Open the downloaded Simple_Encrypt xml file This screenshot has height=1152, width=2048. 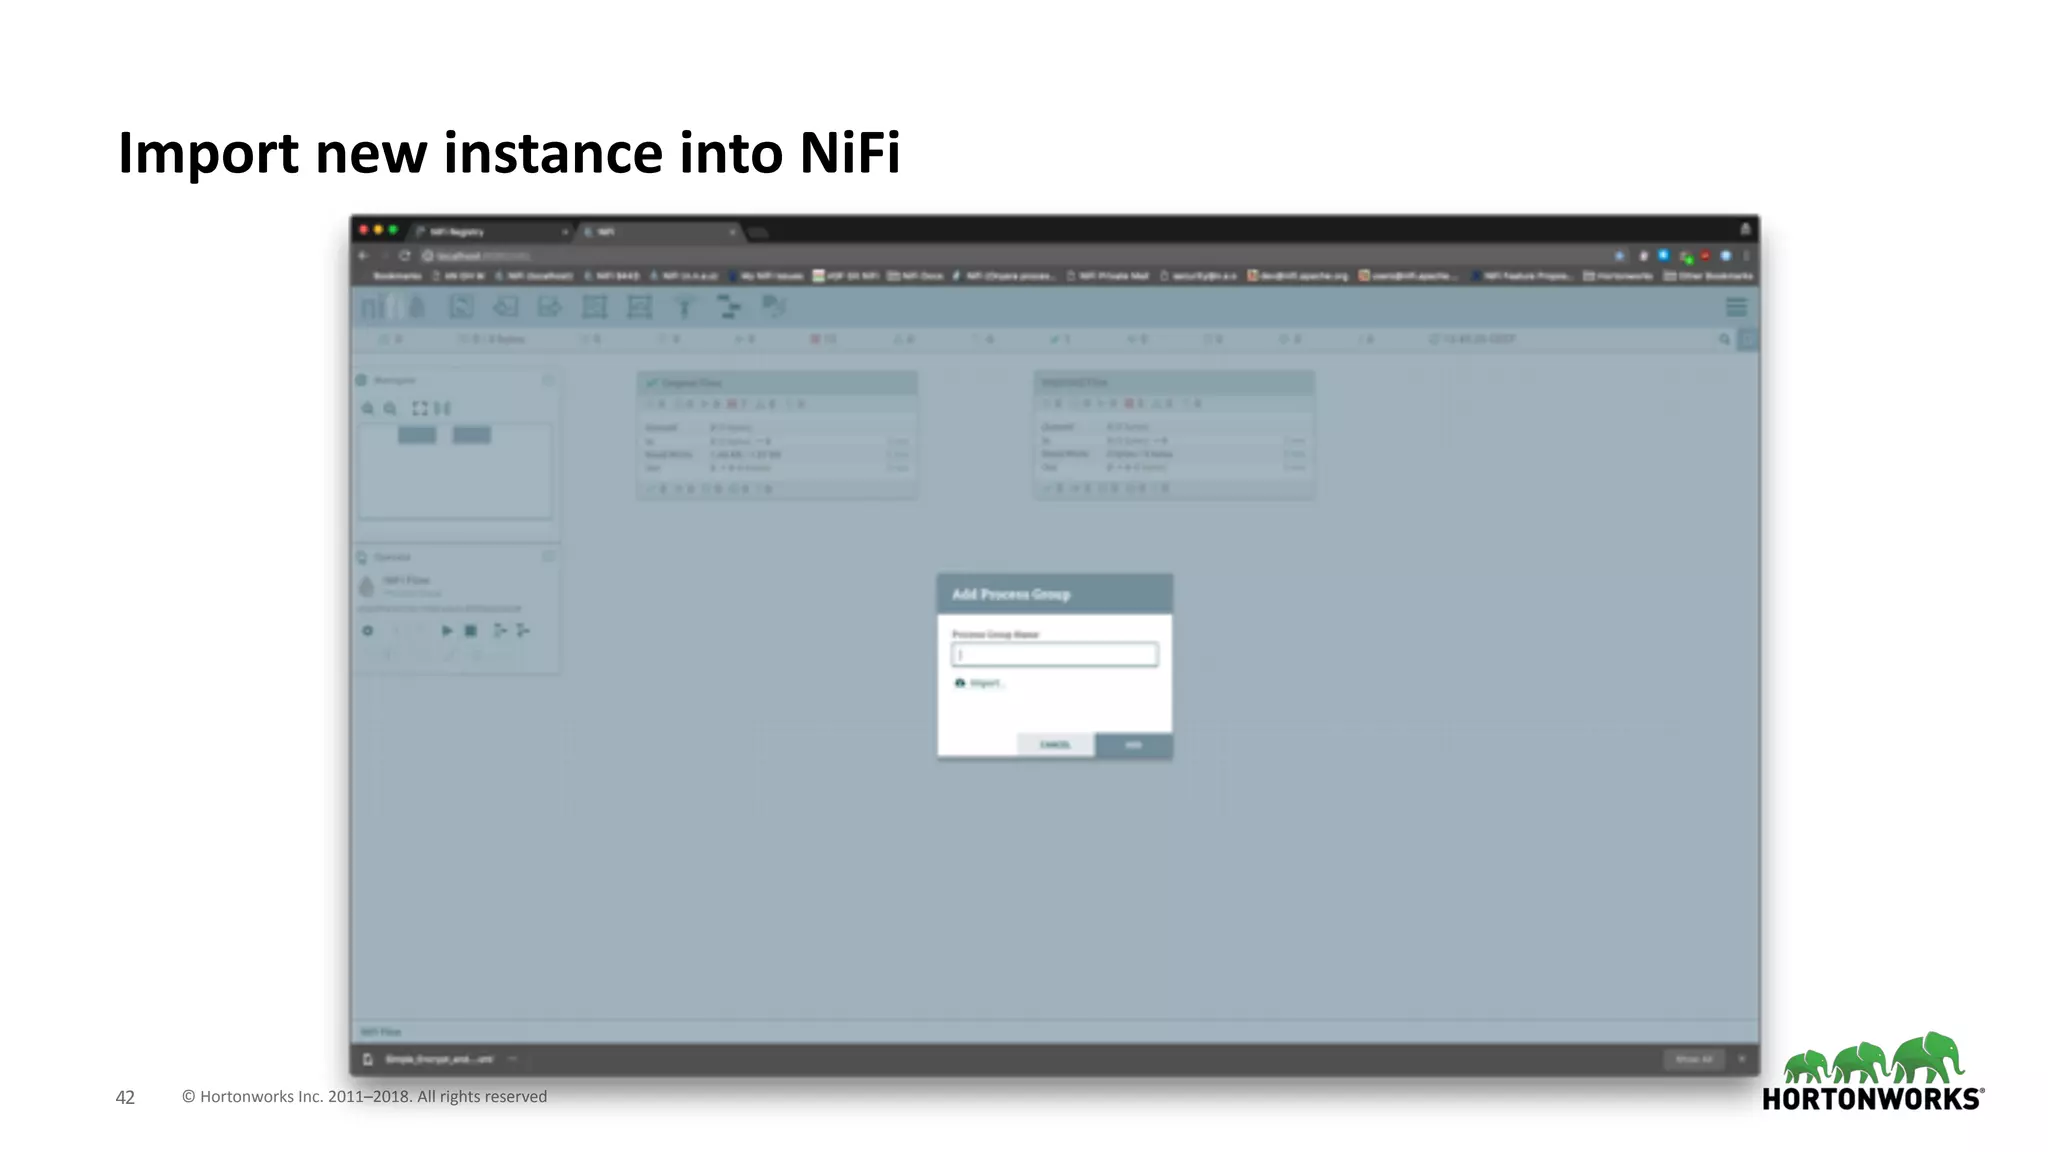coord(430,1059)
